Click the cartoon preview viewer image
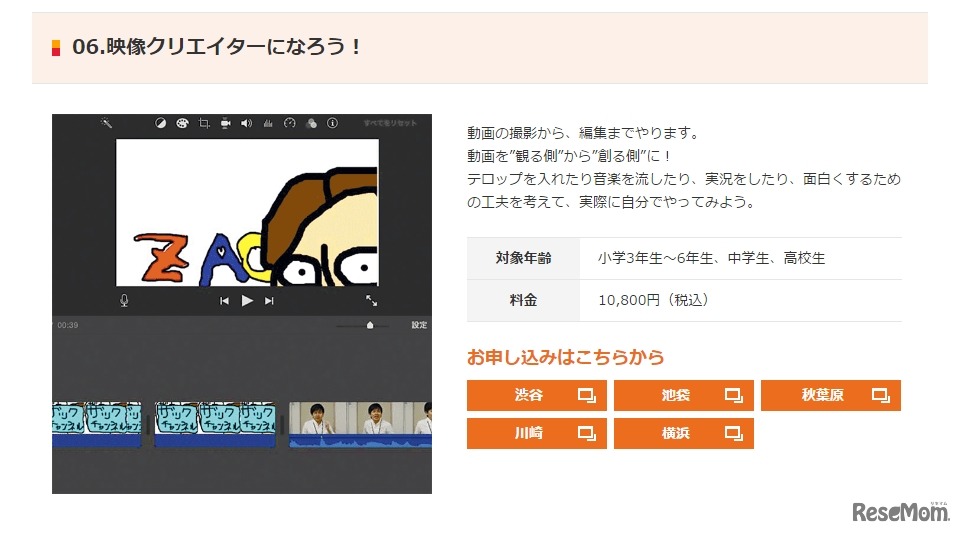The image size is (963, 535). click(x=247, y=213)
